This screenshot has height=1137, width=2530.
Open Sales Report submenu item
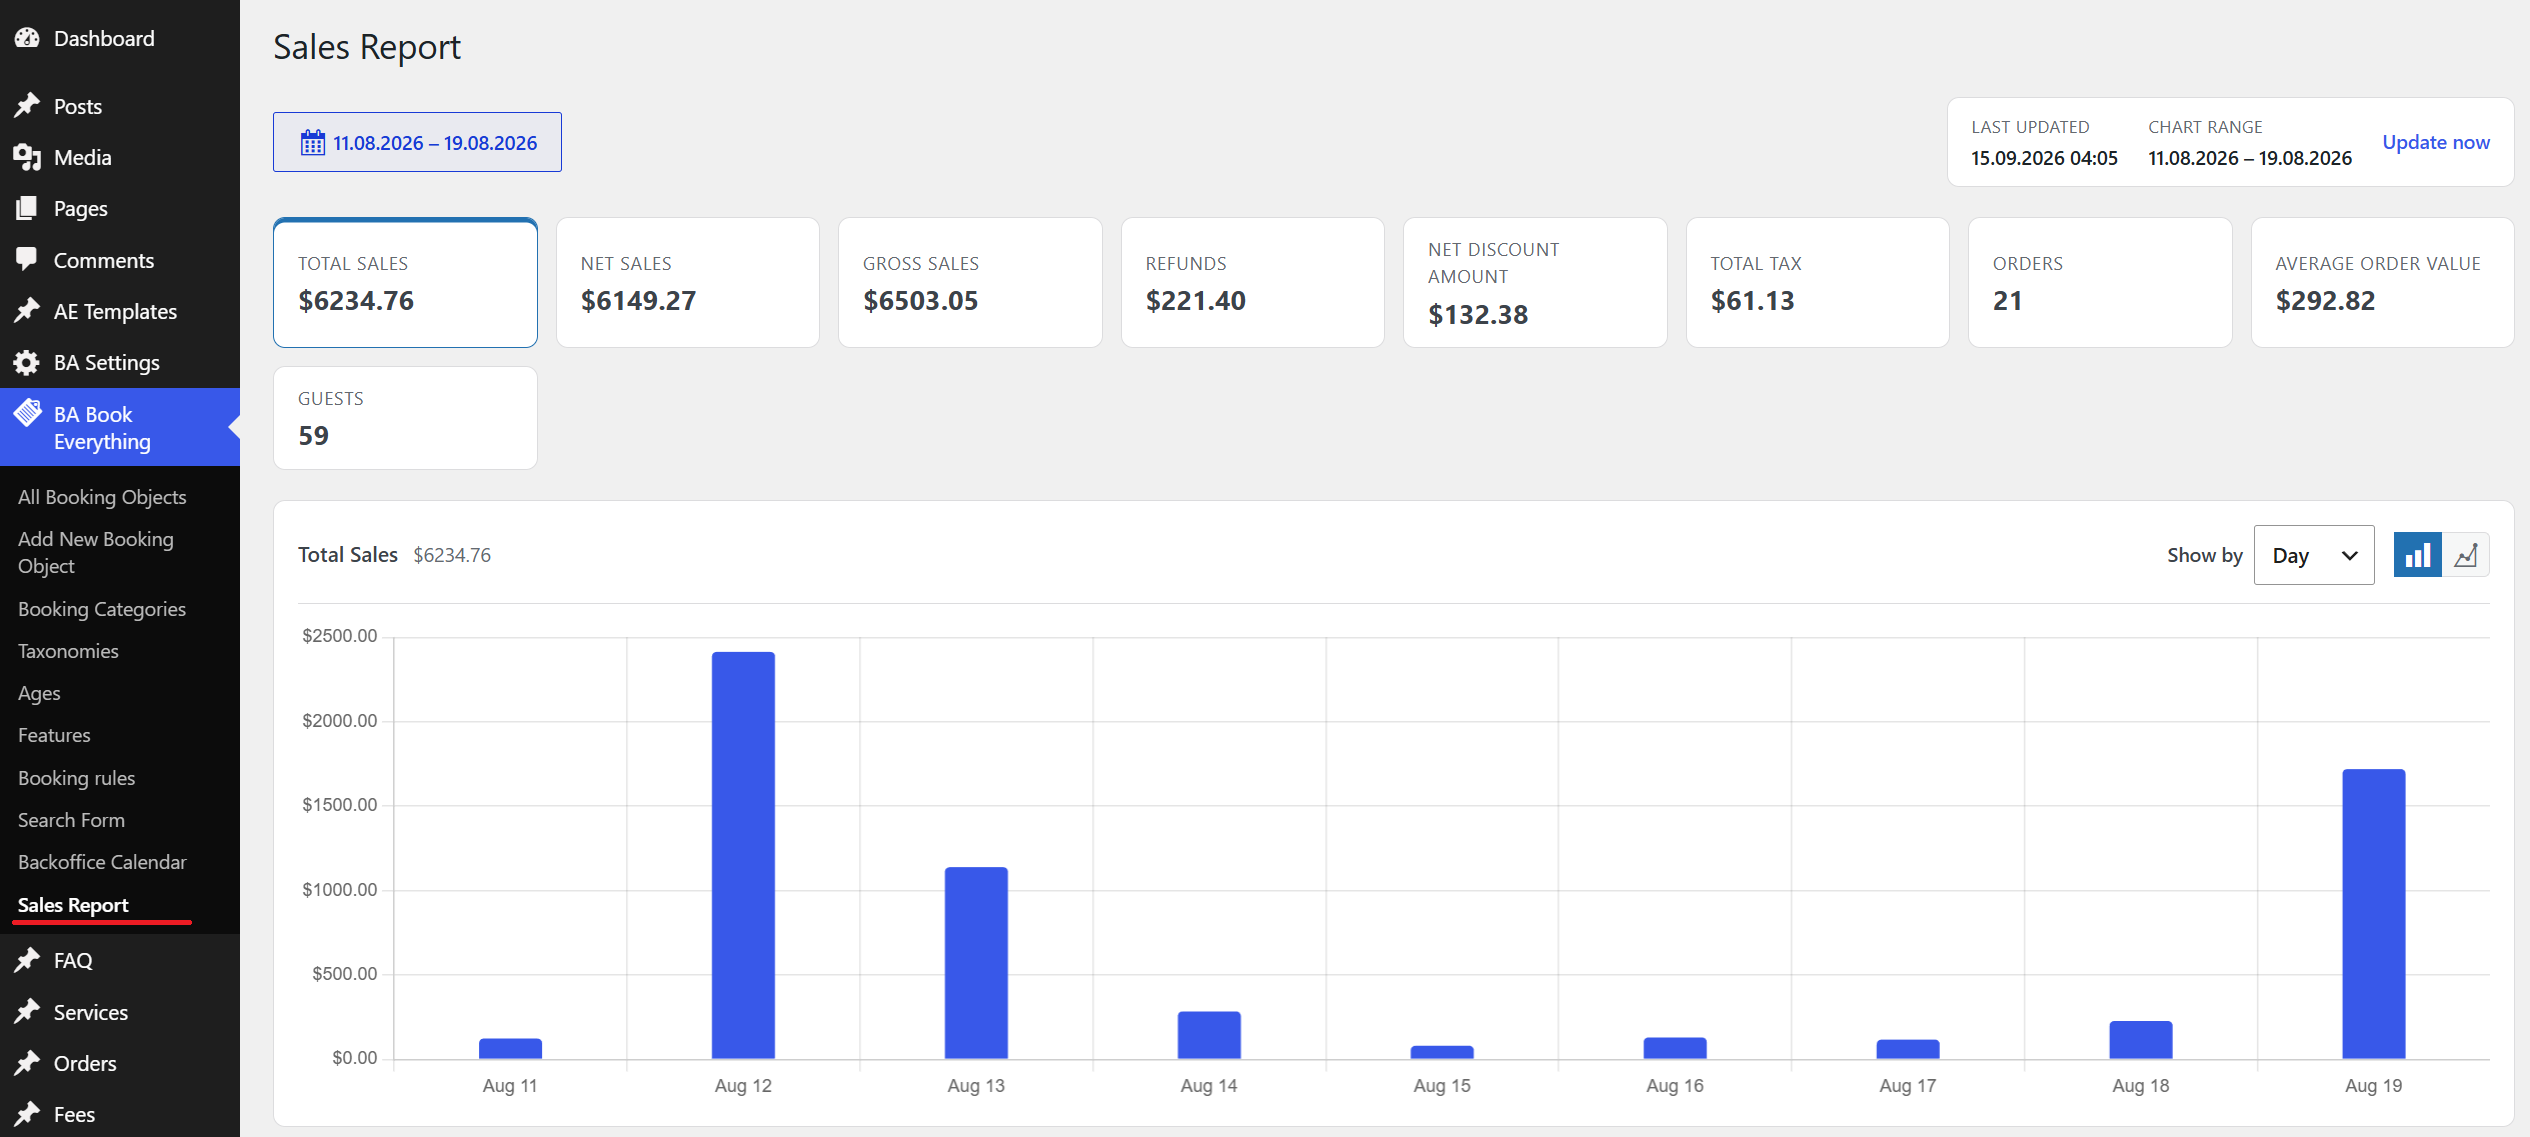[73, 905]
